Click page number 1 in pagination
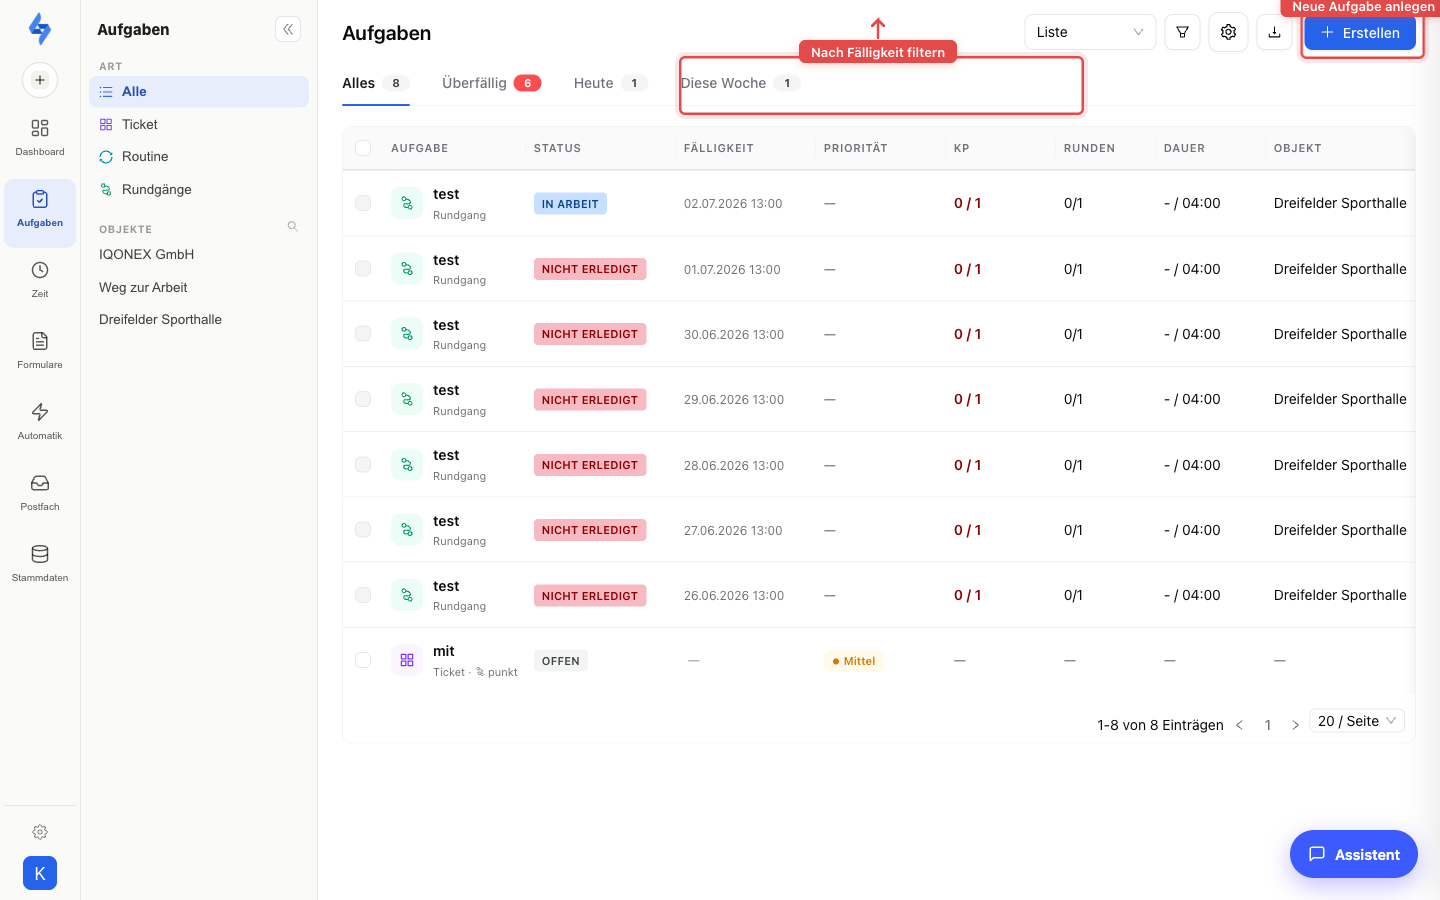This screenshot has height=900, width=1440. 1267,725
